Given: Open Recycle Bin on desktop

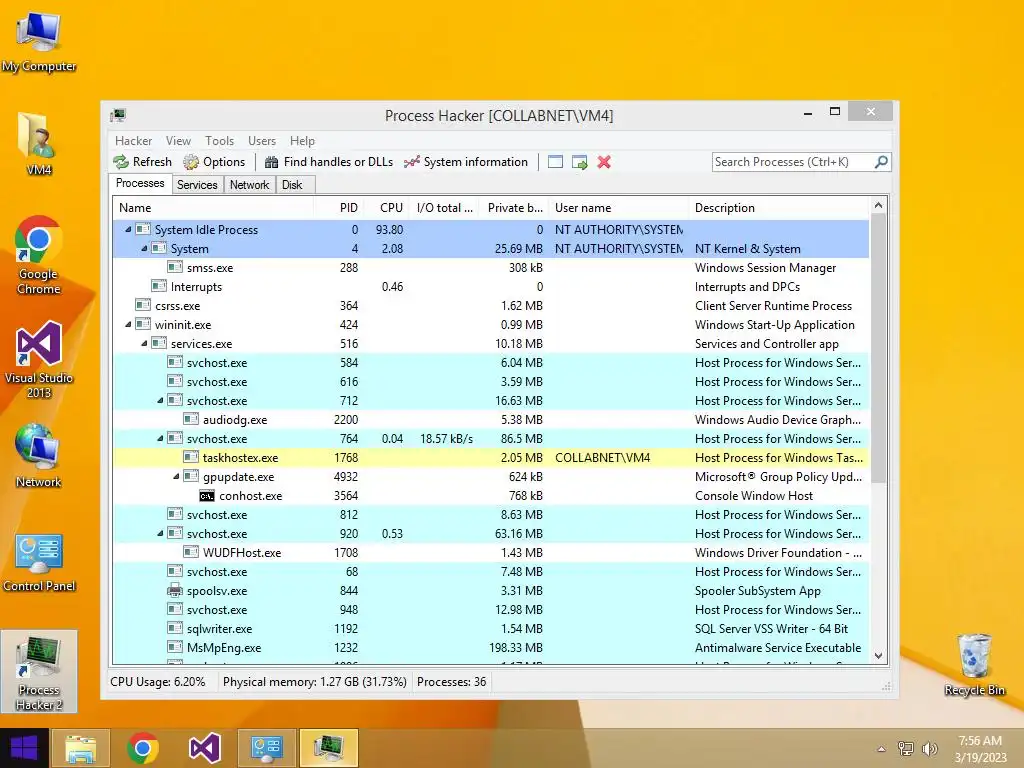Looking at the screenshot, I should [974, 664].
